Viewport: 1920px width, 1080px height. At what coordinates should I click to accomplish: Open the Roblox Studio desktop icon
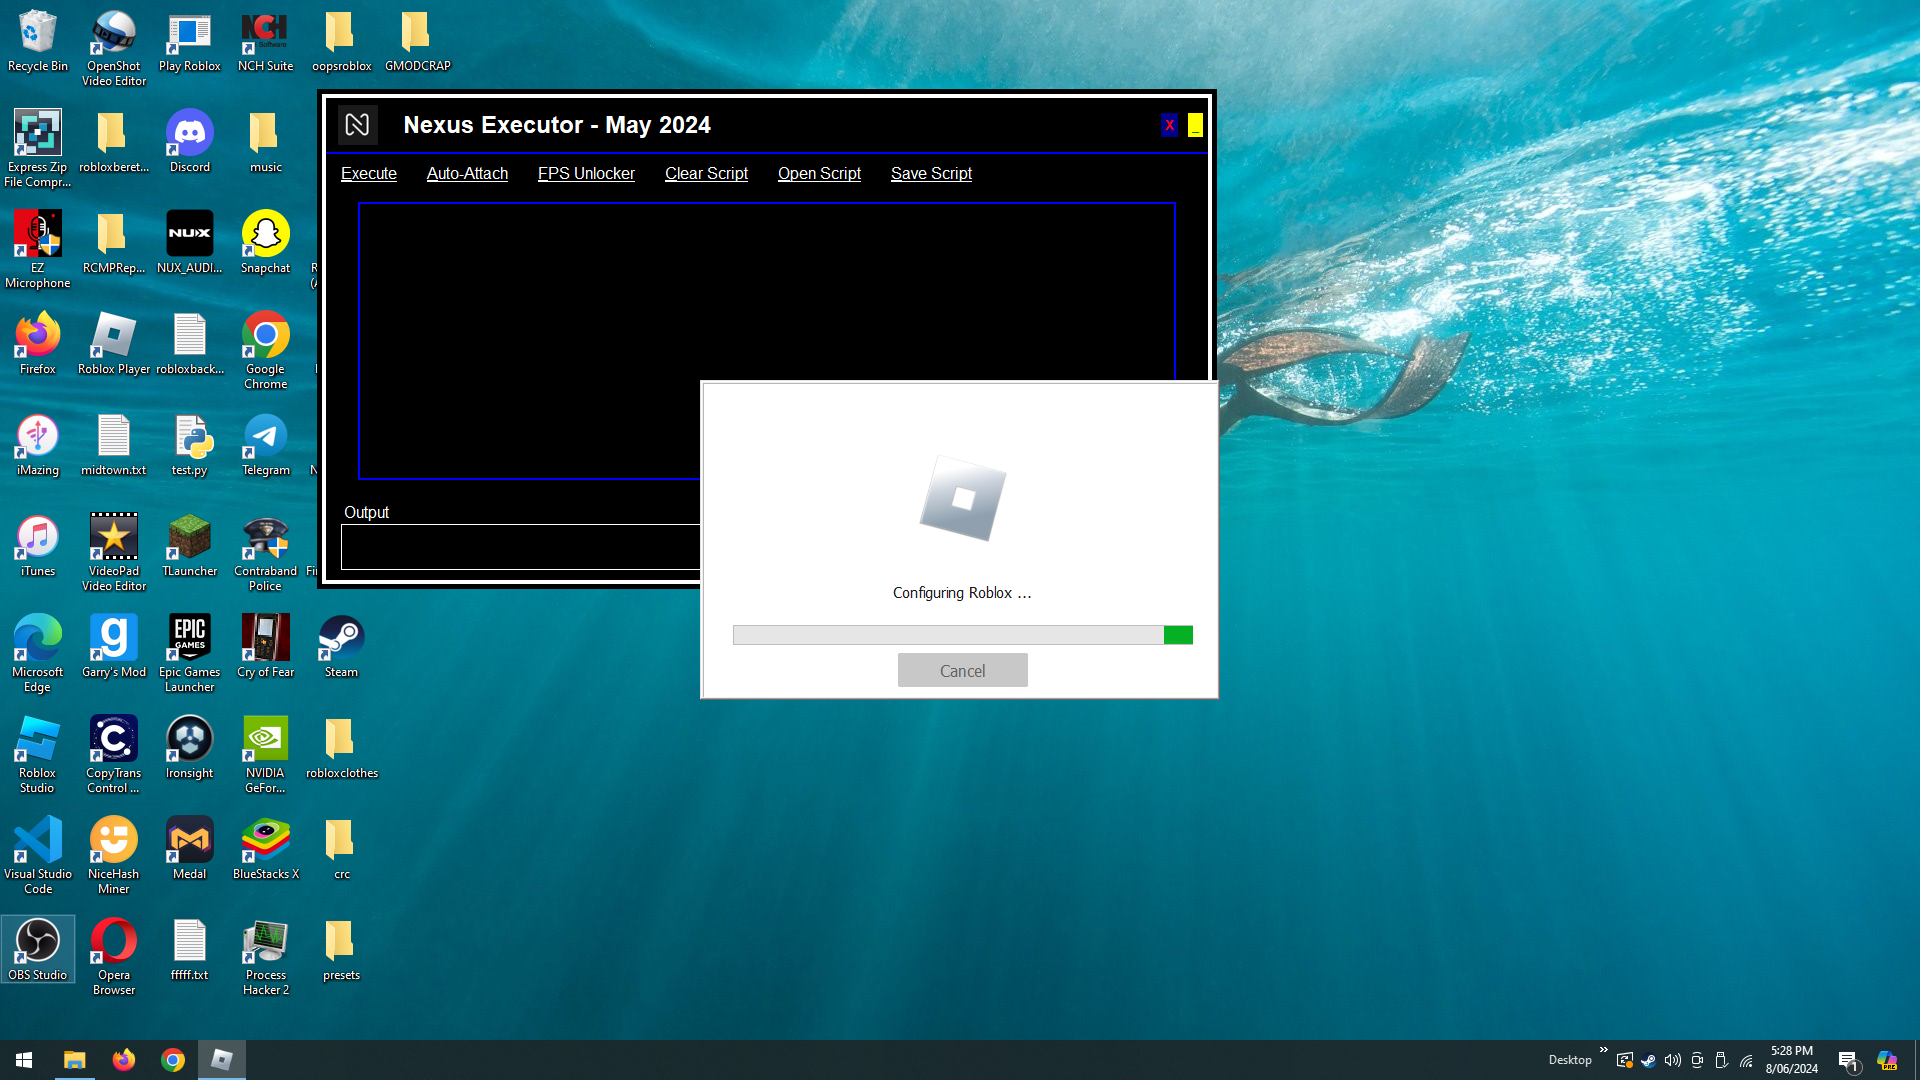(x=37, y=740)
